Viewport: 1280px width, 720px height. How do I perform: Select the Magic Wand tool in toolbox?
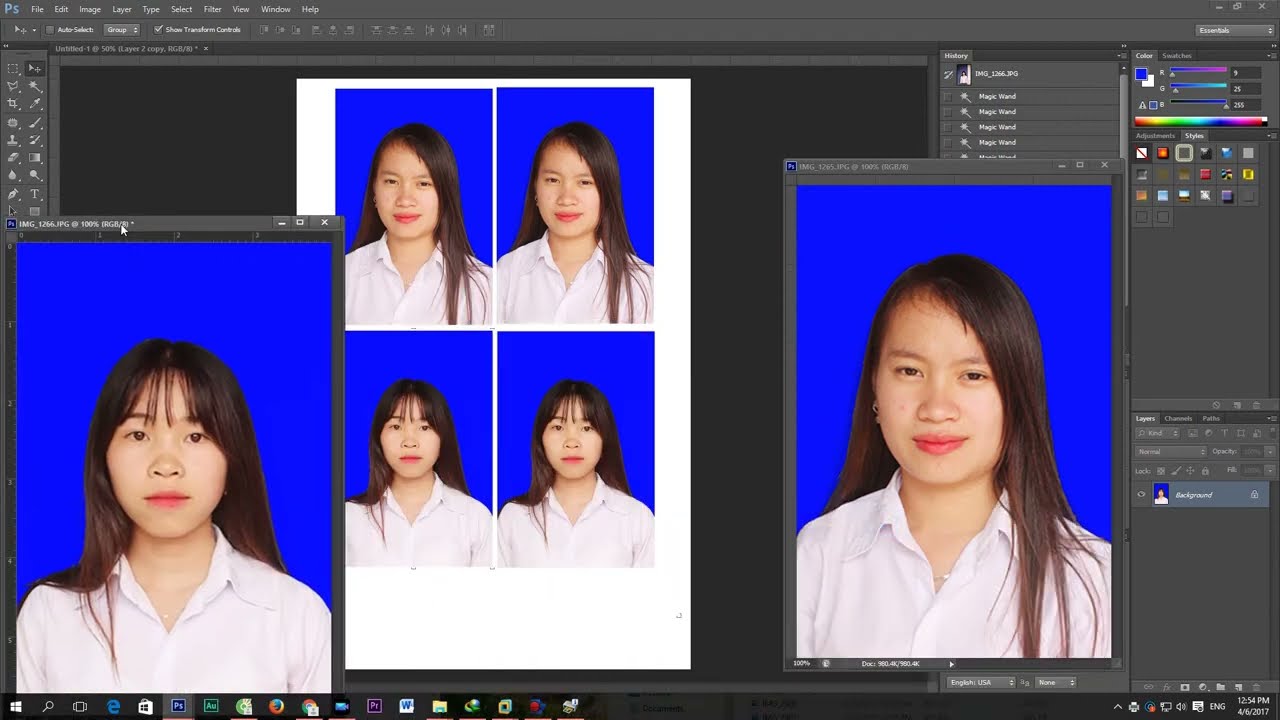(x=34, y=87)
